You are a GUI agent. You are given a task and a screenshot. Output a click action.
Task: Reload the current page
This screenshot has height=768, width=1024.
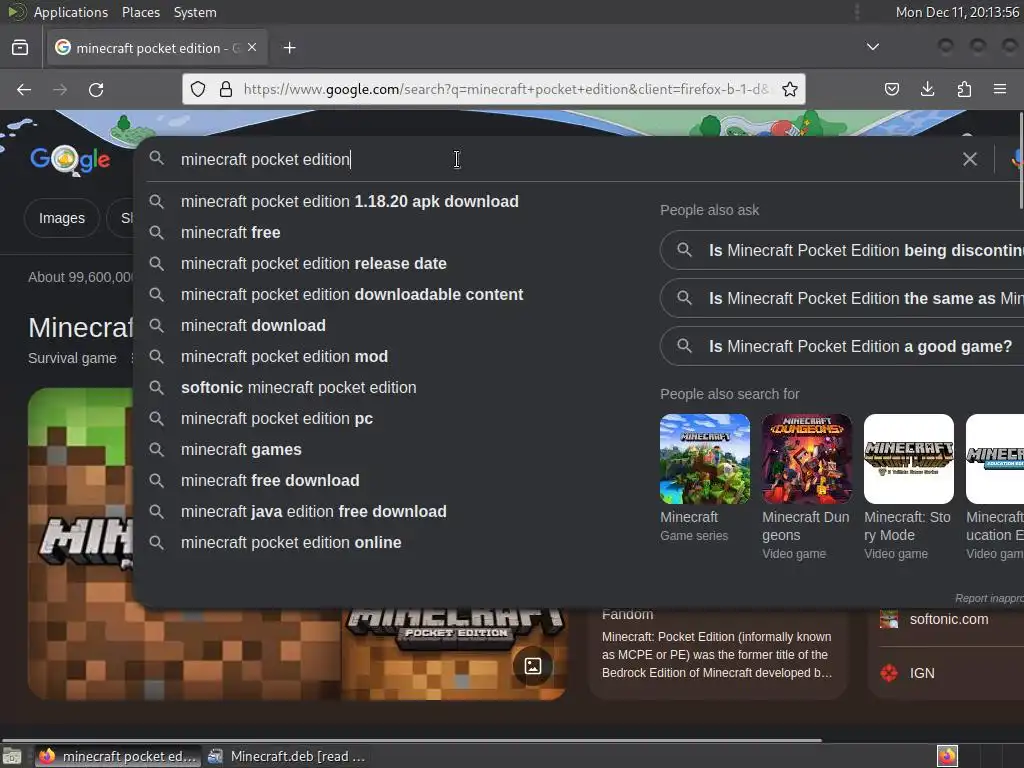coord(96,89)
